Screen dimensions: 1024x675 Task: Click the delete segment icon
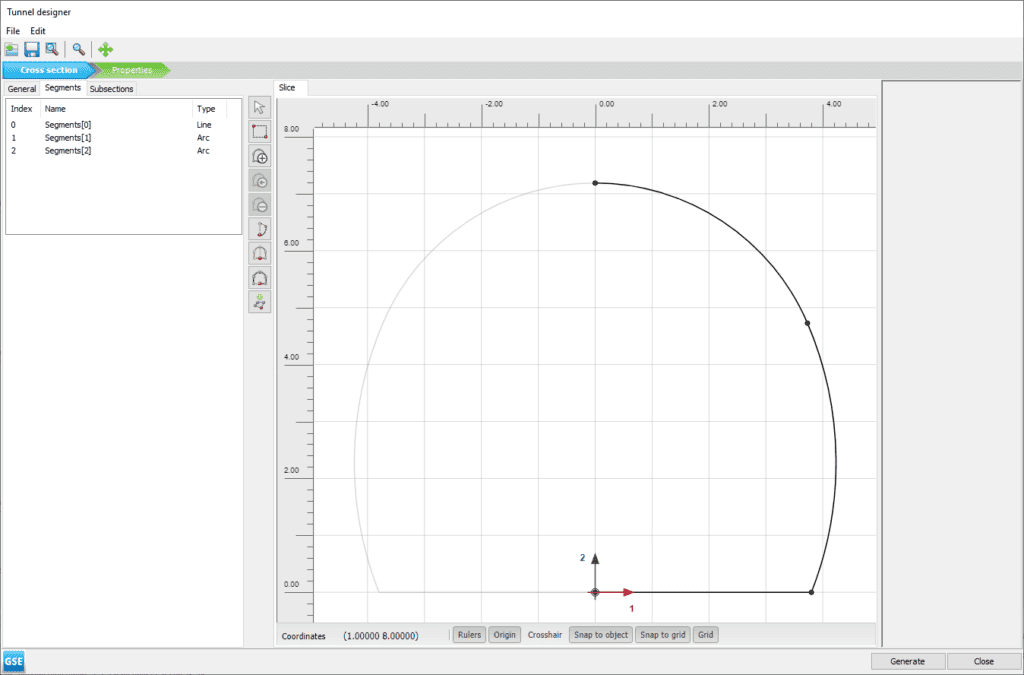tap(259, 204)
